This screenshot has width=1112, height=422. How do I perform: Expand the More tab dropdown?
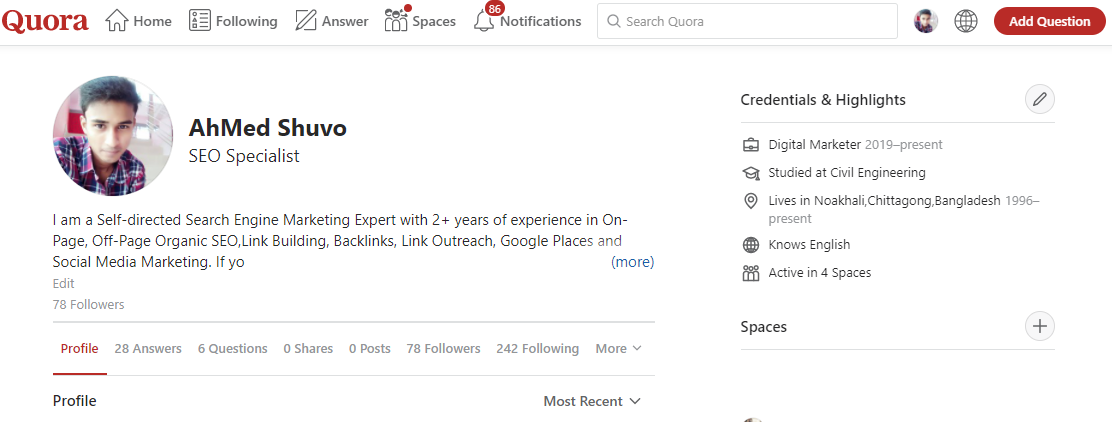(x=618, y=349)
